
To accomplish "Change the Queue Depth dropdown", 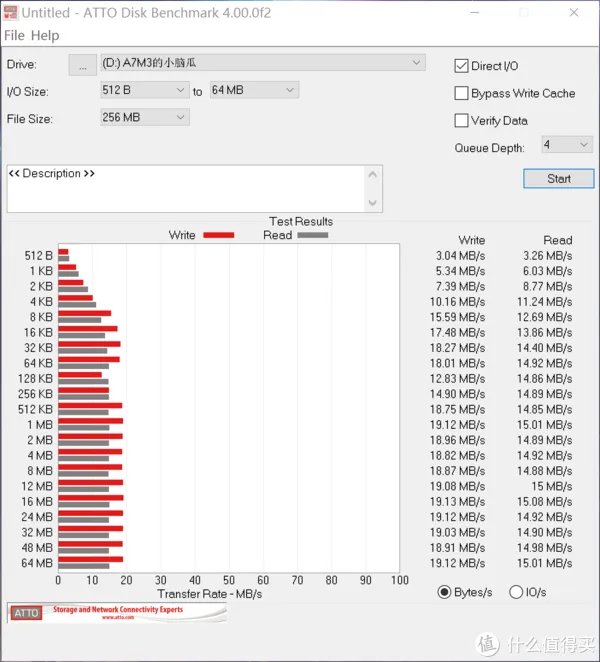I will click(566, 145).
